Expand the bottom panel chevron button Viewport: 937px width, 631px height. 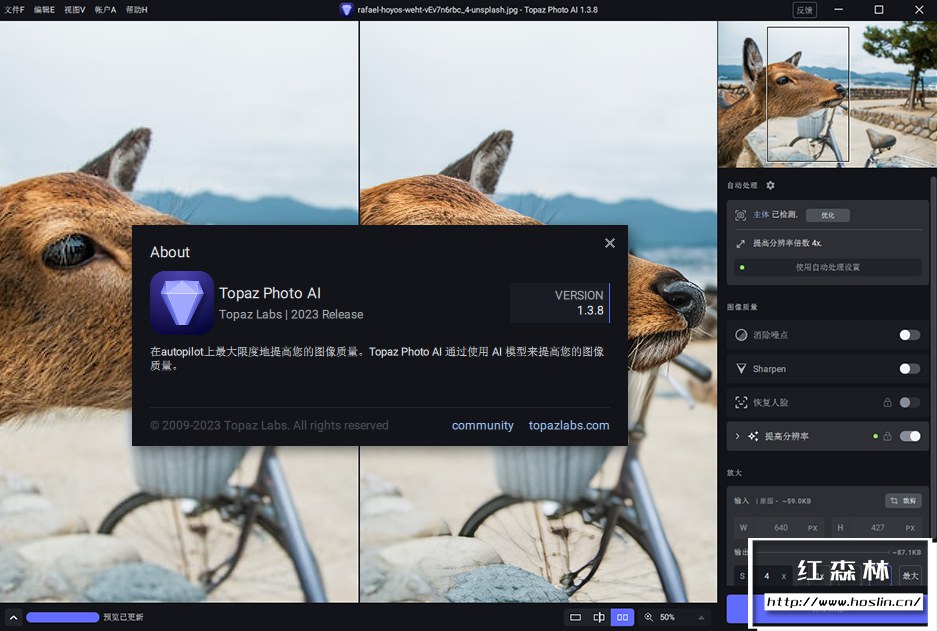[13, 617]
